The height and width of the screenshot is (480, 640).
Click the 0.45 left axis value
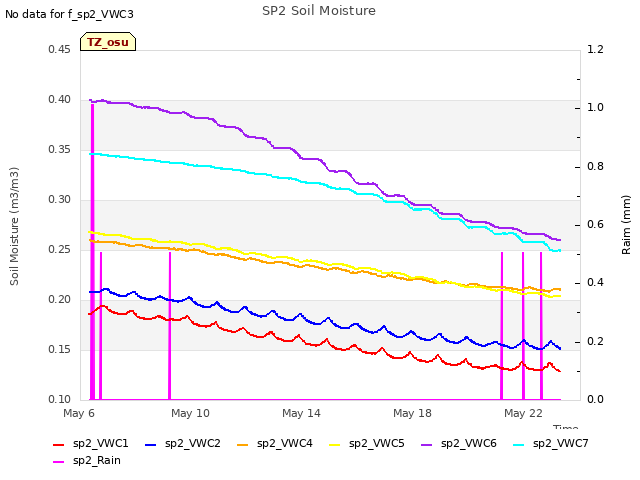coord(60,50)
